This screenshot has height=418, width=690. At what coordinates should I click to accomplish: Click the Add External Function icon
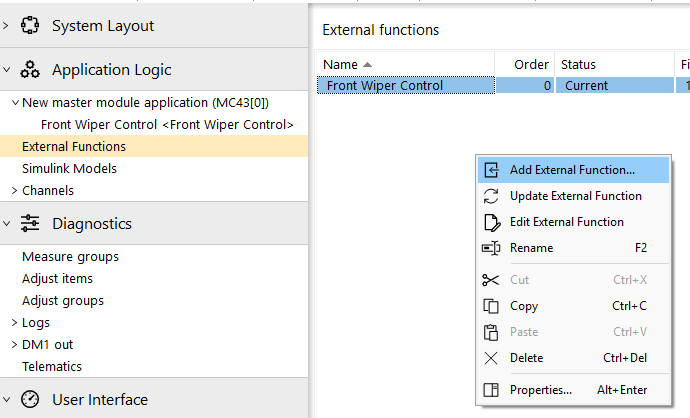[x=491, y=170]
